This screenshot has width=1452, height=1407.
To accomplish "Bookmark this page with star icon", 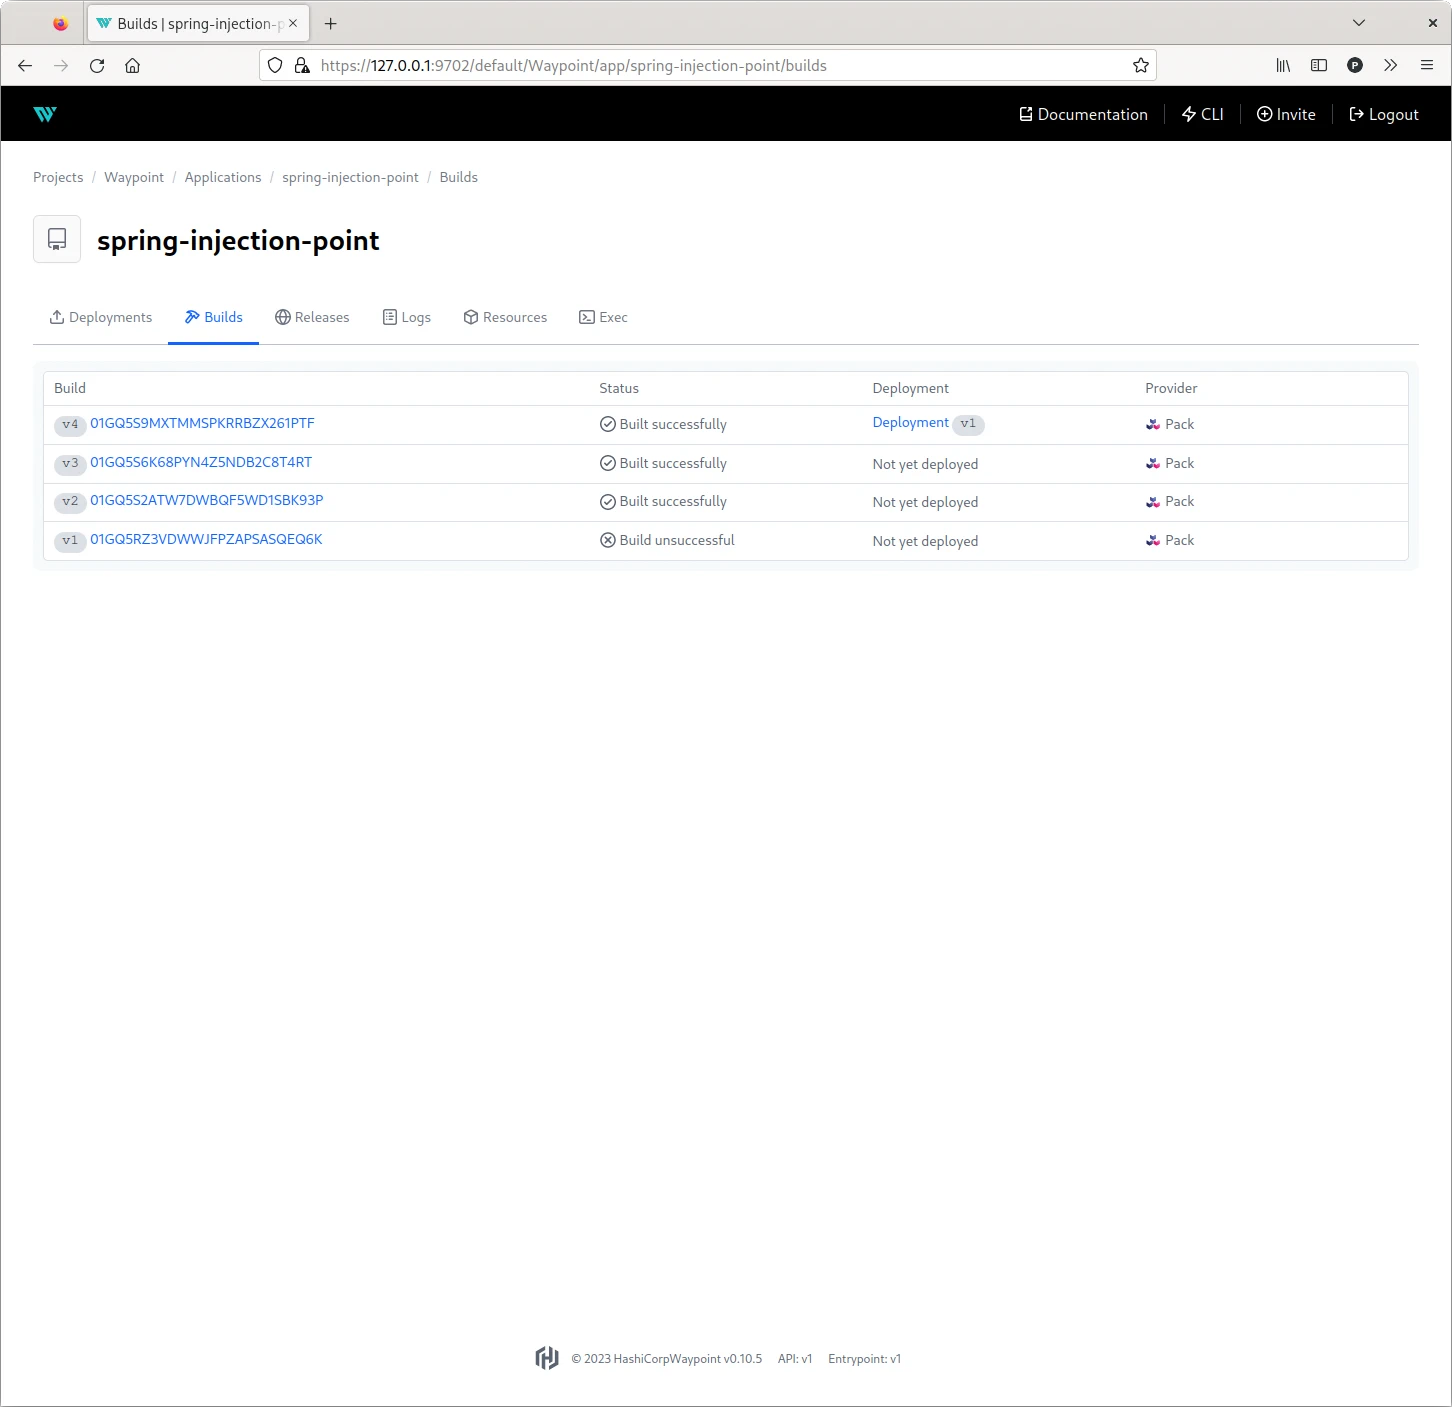I will click(1140, 66).
